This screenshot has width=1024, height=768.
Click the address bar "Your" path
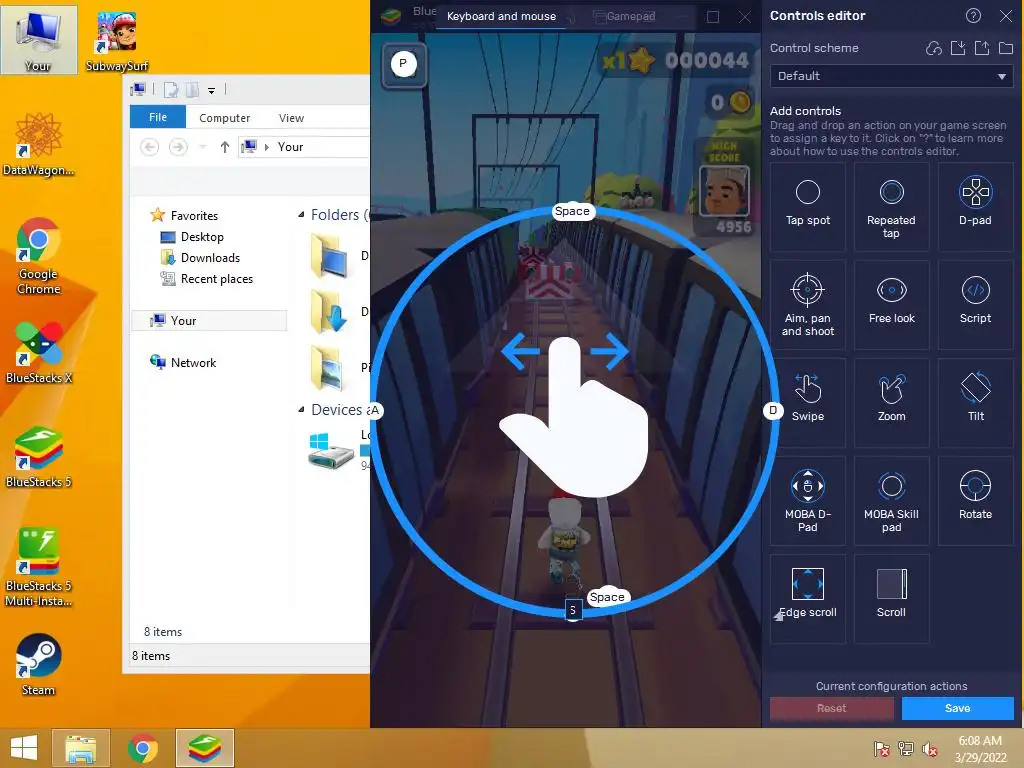(x=290, y=147)
